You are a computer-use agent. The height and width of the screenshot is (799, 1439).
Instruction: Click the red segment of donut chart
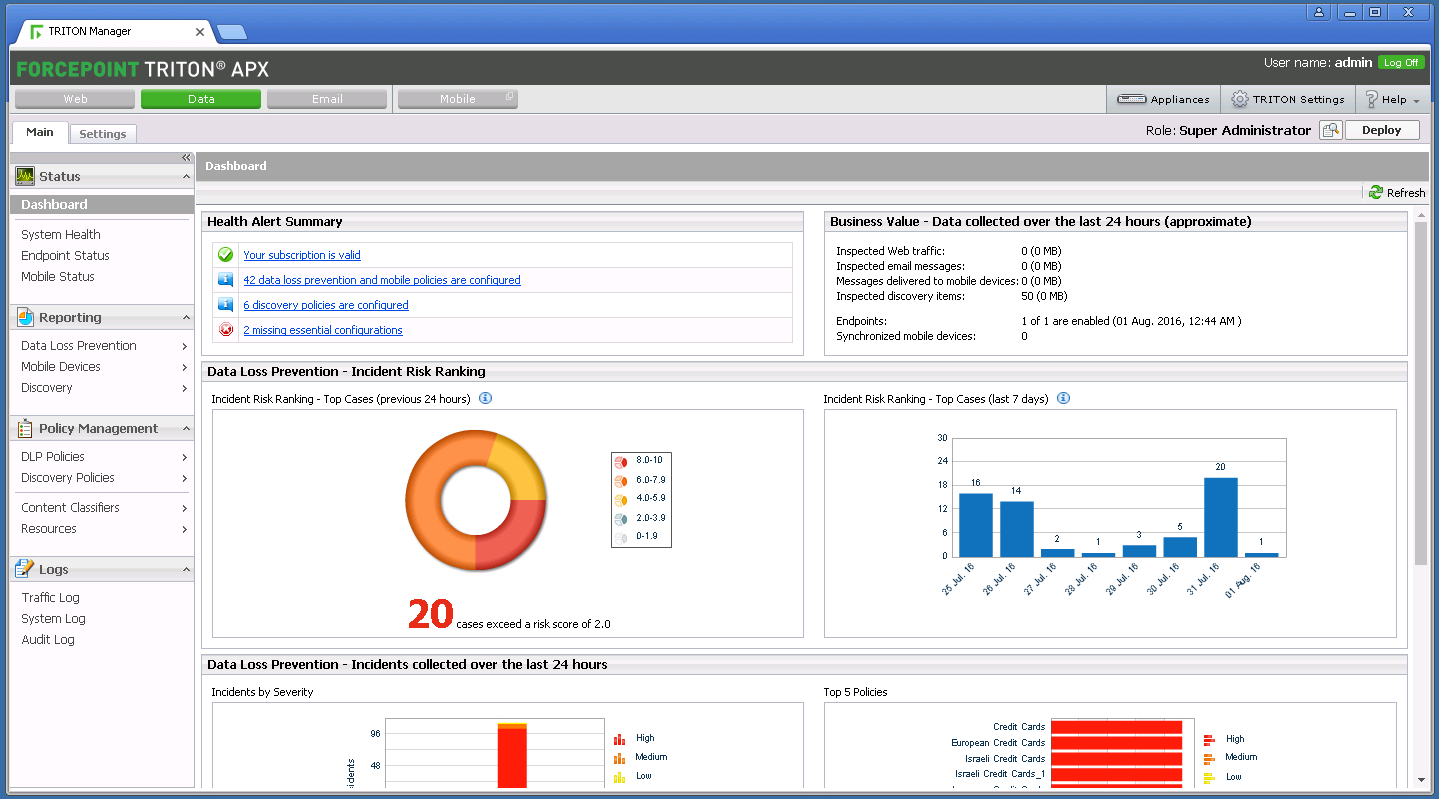515,535
